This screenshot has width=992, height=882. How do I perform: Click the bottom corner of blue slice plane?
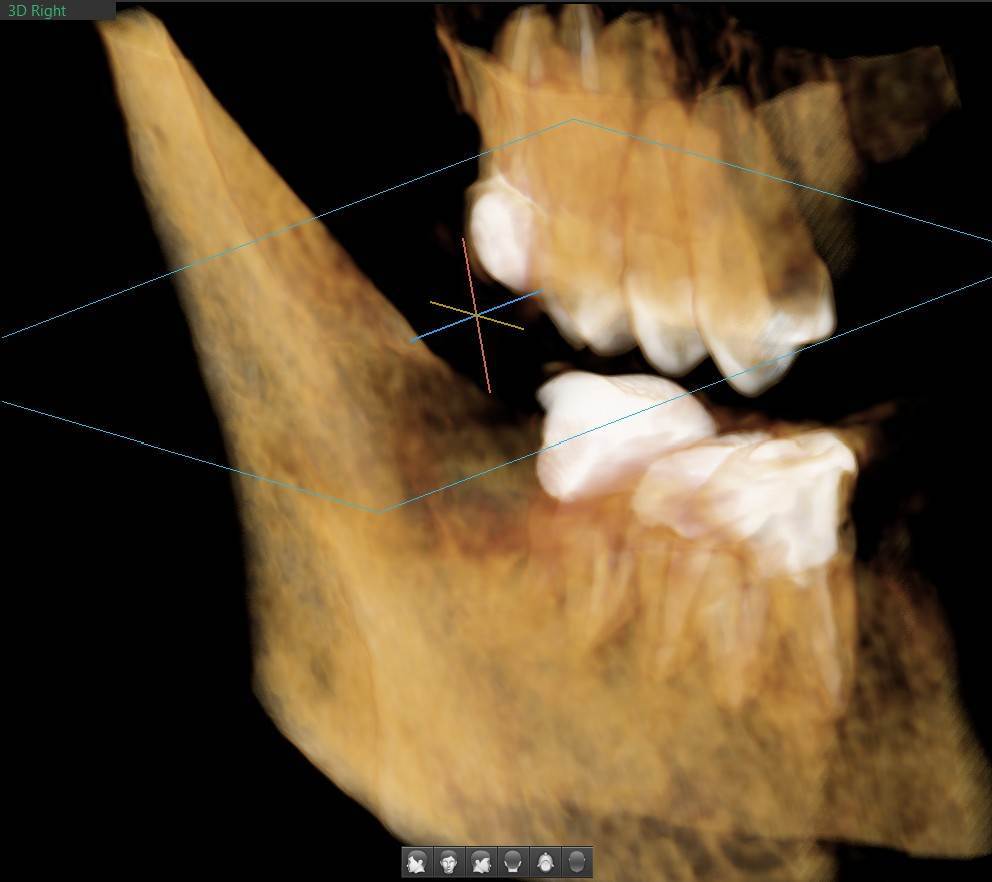[x=378, y=511]
